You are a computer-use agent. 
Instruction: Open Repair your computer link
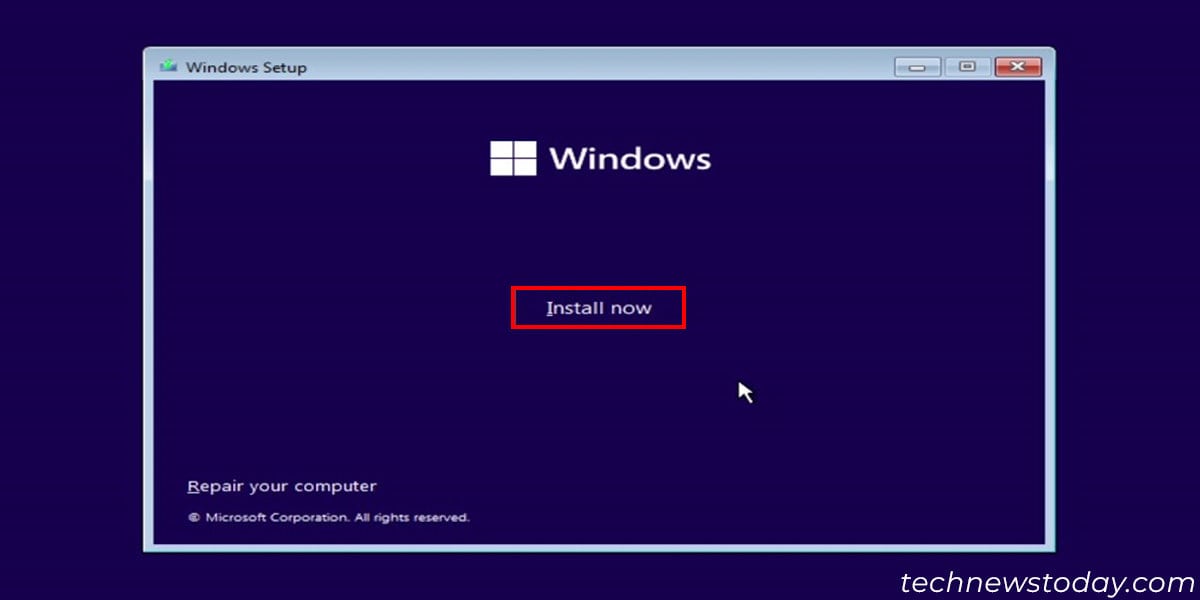point(282,487)
